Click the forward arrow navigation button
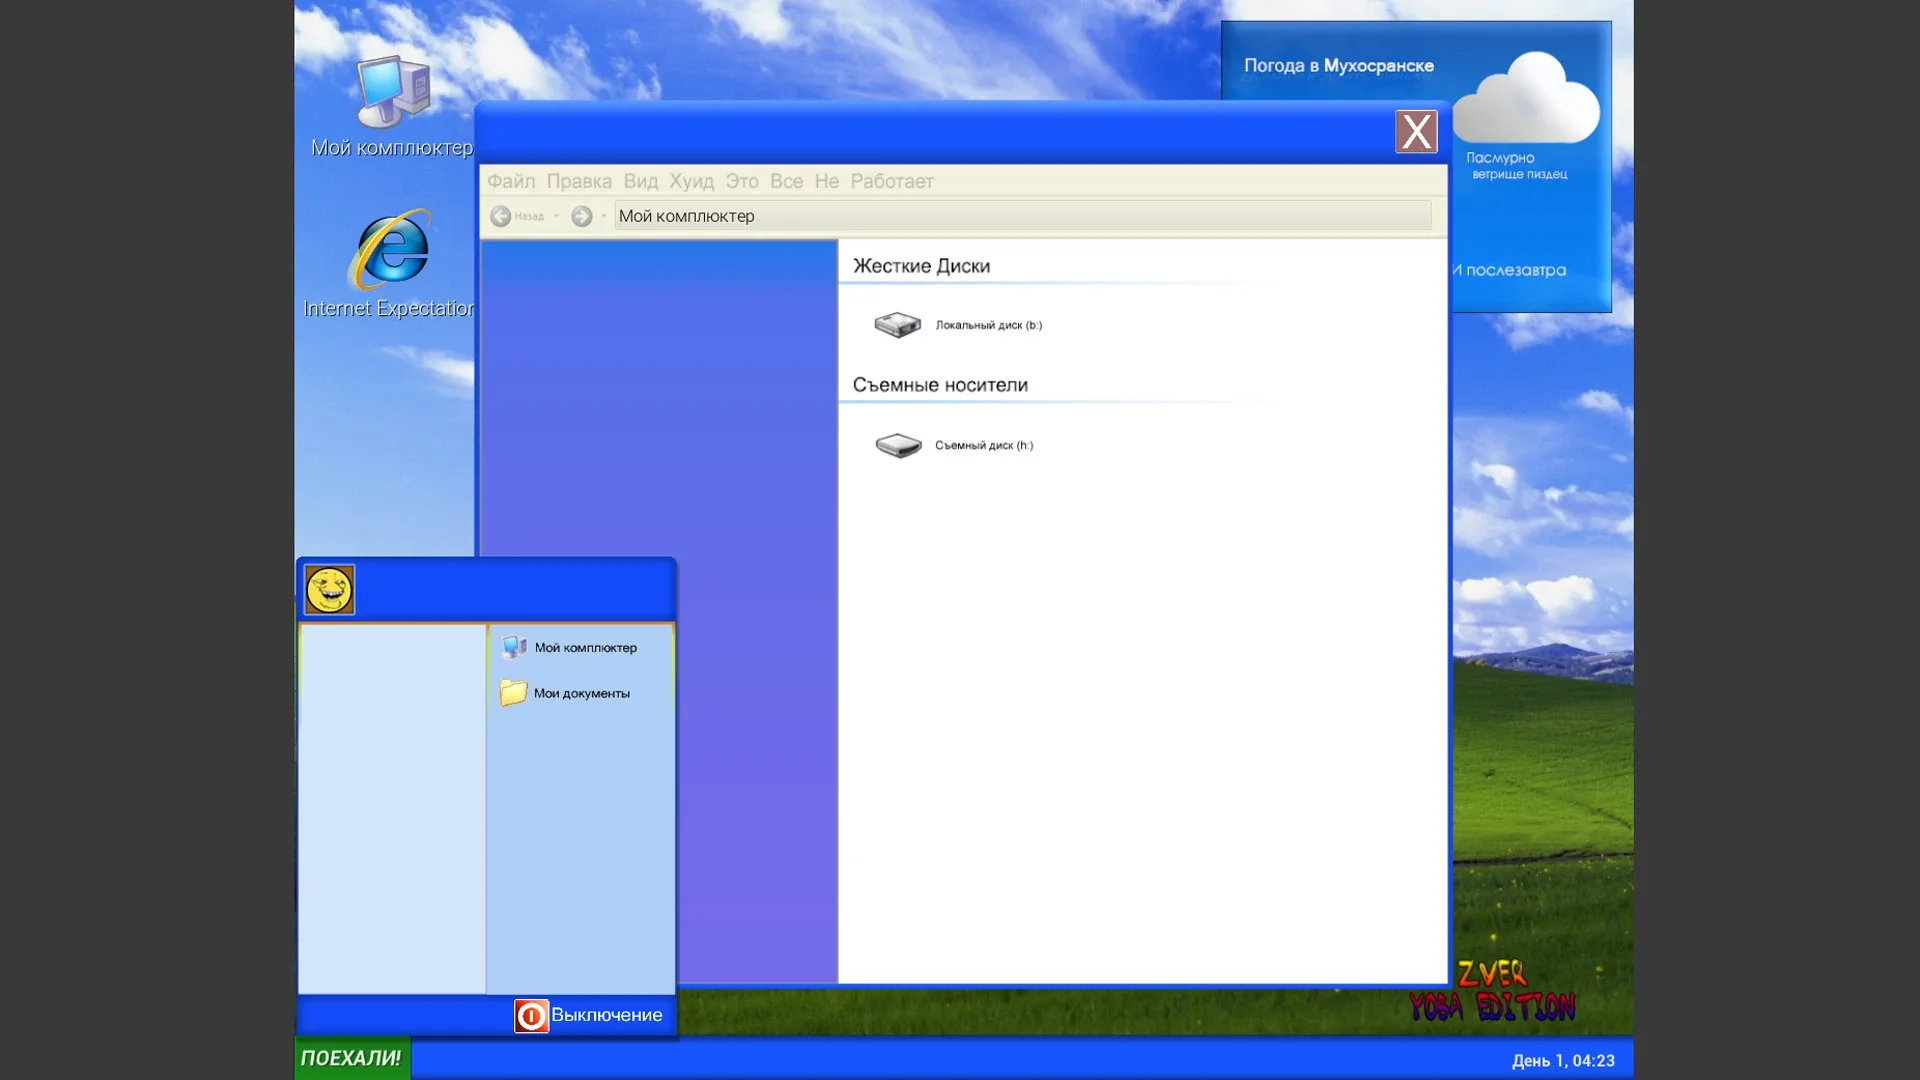The image size is (1920, 1080). (581, 216)
